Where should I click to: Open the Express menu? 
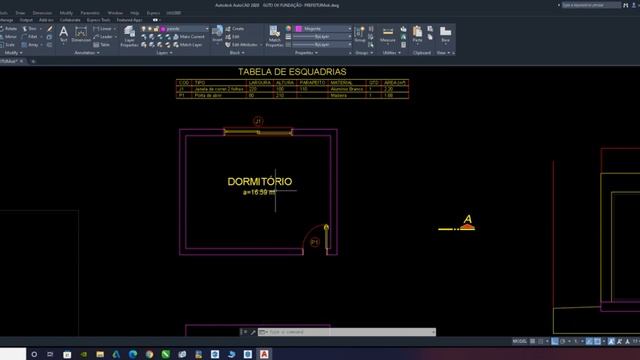click(153, 13)
